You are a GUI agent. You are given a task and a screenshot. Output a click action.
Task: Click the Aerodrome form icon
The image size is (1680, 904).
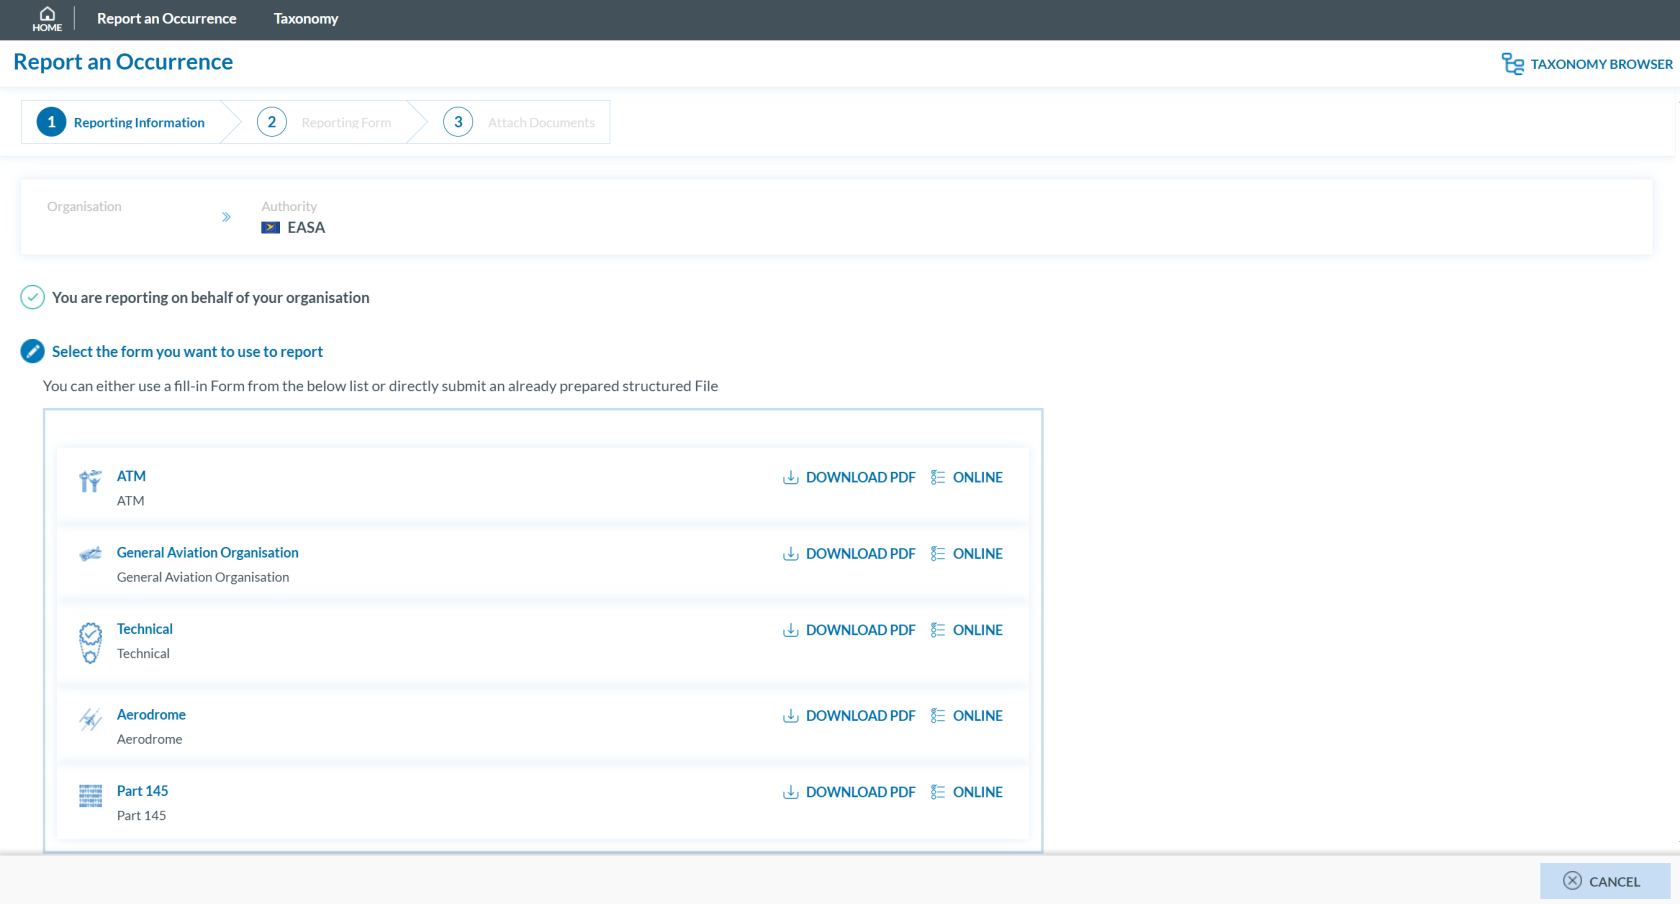click(x=90, y=719)
